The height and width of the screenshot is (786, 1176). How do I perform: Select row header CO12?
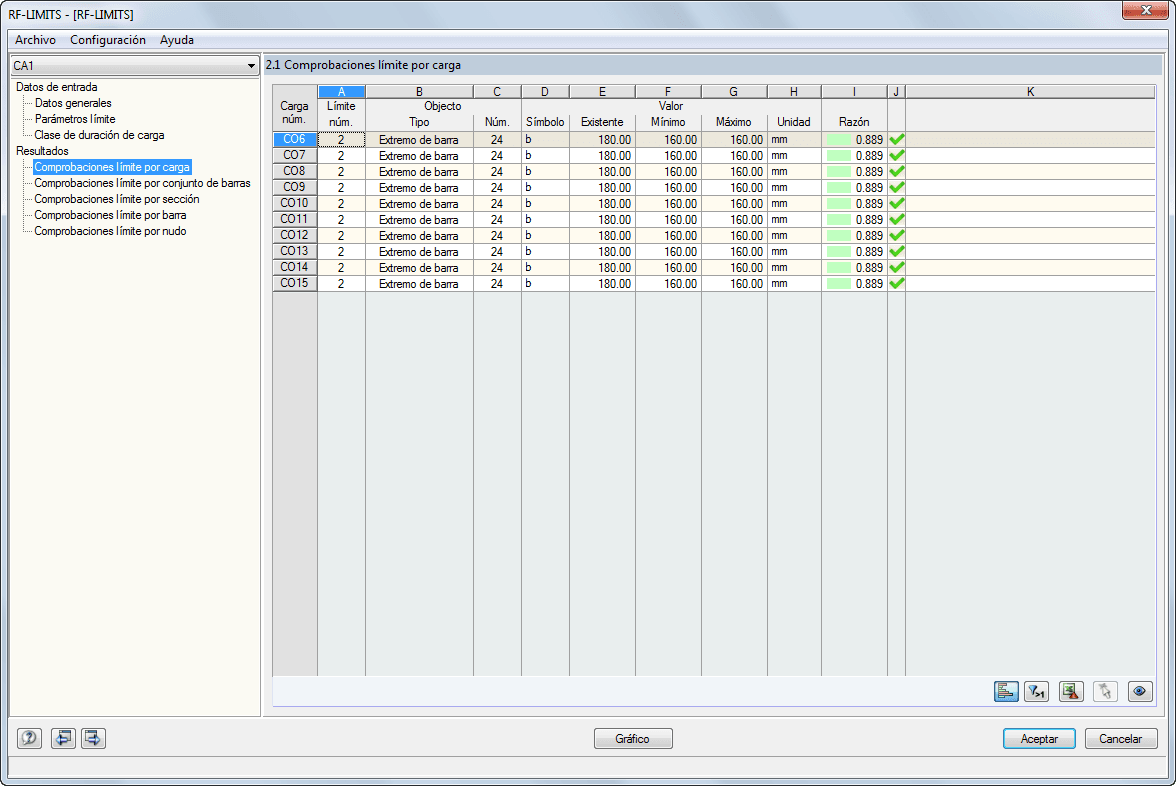click(295, 236)
